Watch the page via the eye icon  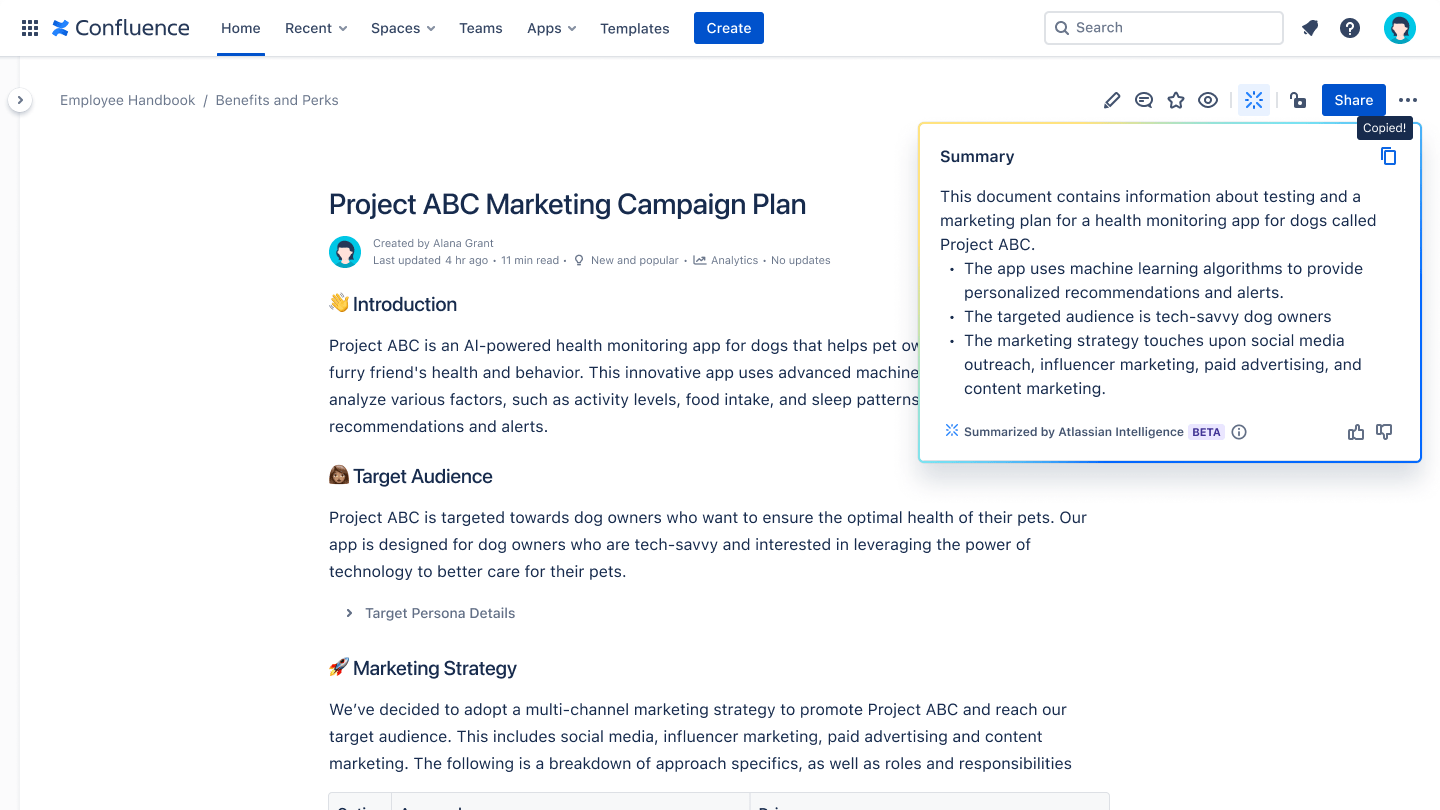pos(1208,100)
